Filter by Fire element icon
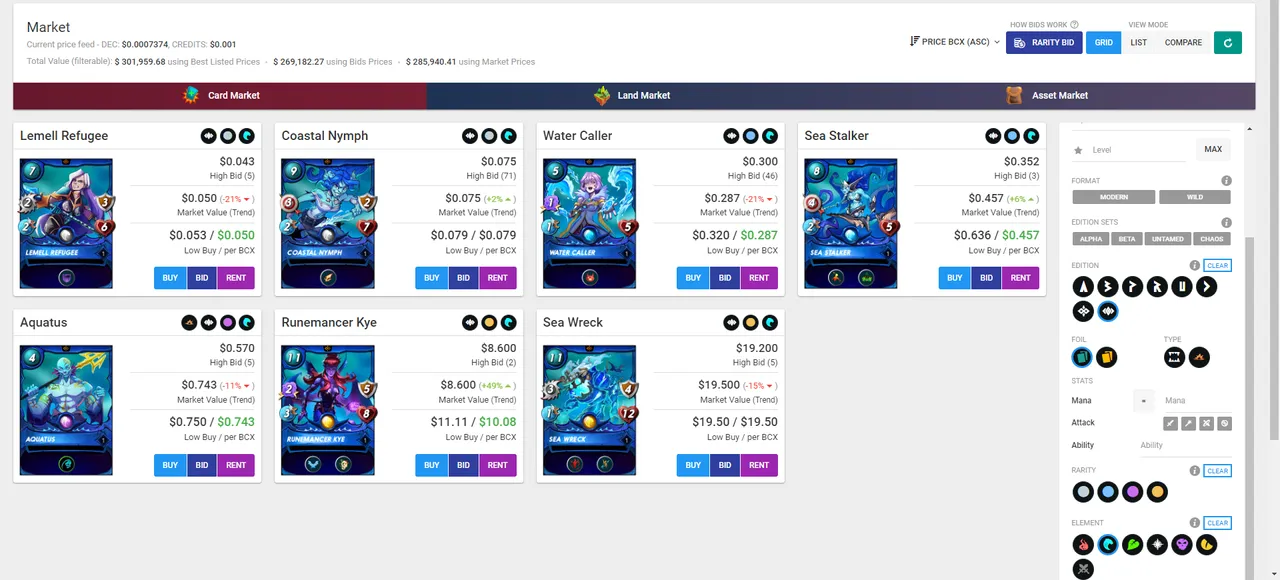The width and height of the screenshot is (1280, 580). click(x=1083, y=545)
